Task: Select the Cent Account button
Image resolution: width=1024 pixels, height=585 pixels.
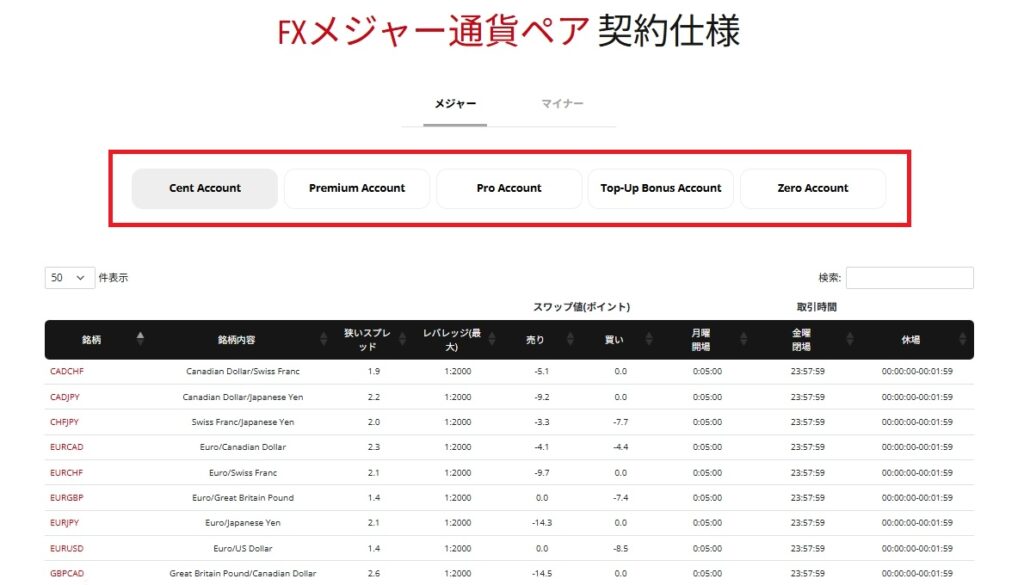Action: [x=205, y=188]
